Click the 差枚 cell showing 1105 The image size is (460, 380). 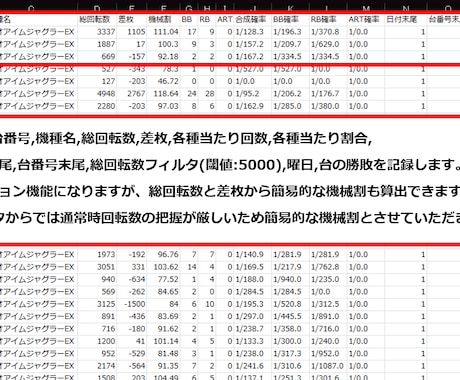[132, 32]
